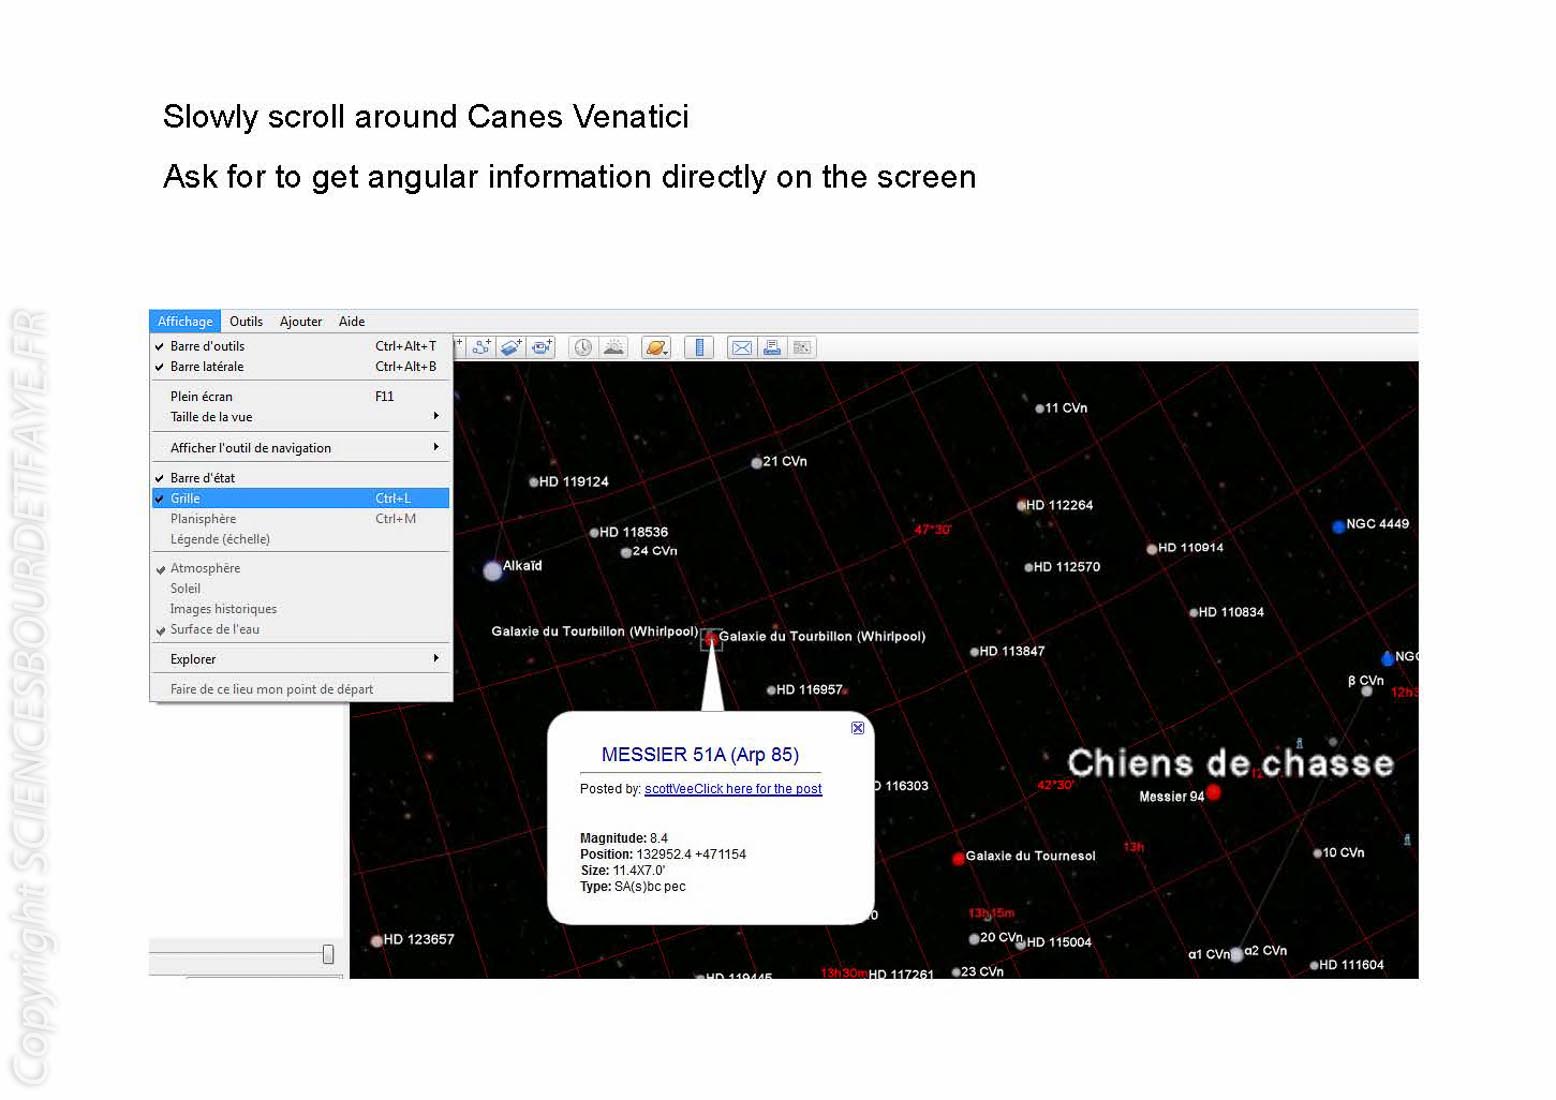Click the star HD 110914
The height and width of the screenshot is (1100, 1556).
pyautogui.click(x=1152, y=549)
